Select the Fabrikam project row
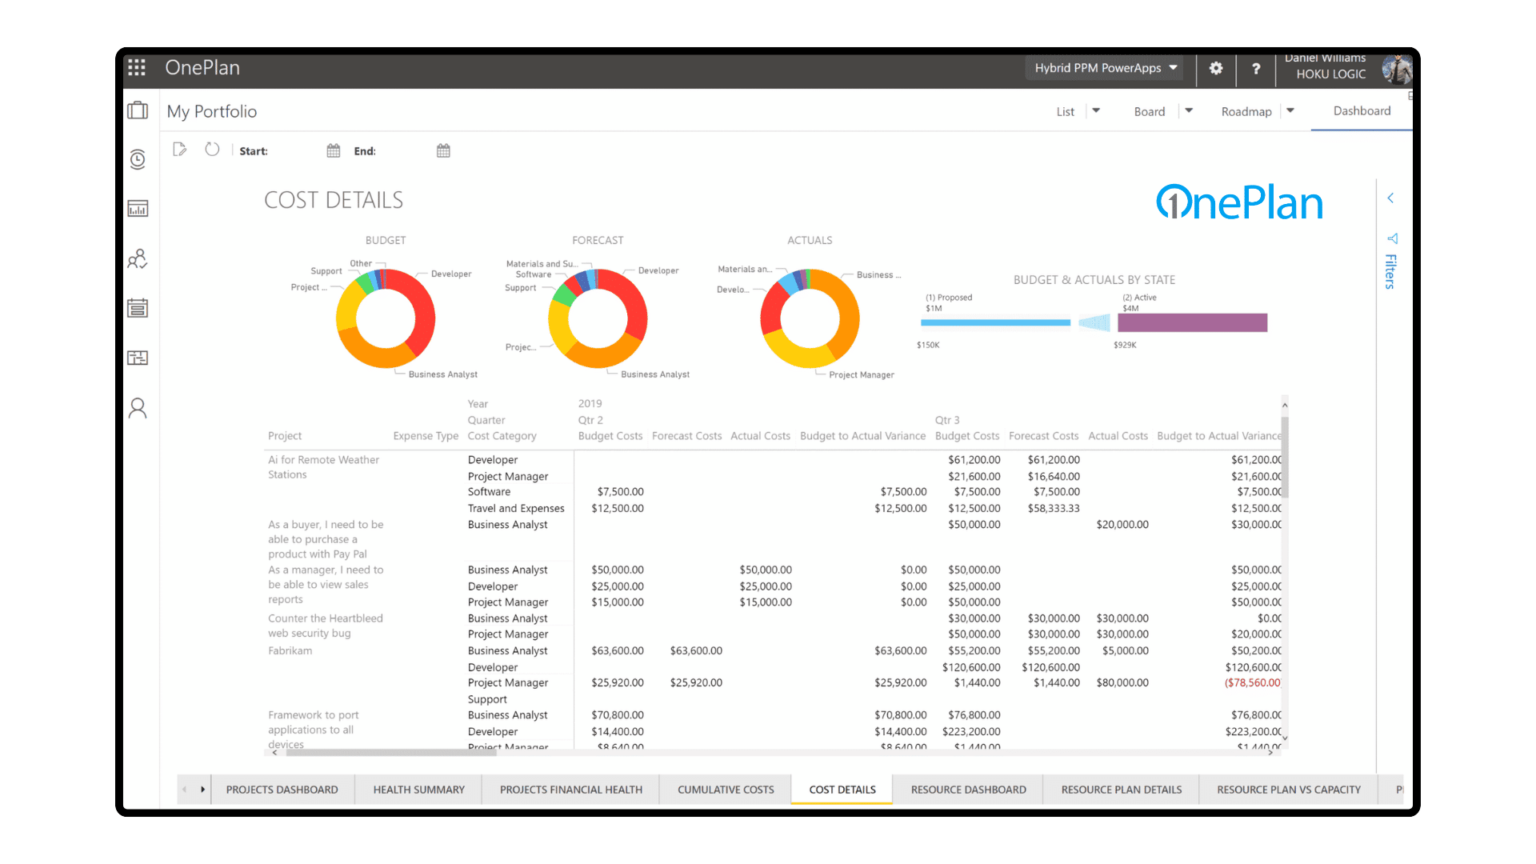The width and height of the screenshot is (1536, 864). pos(290,651)
